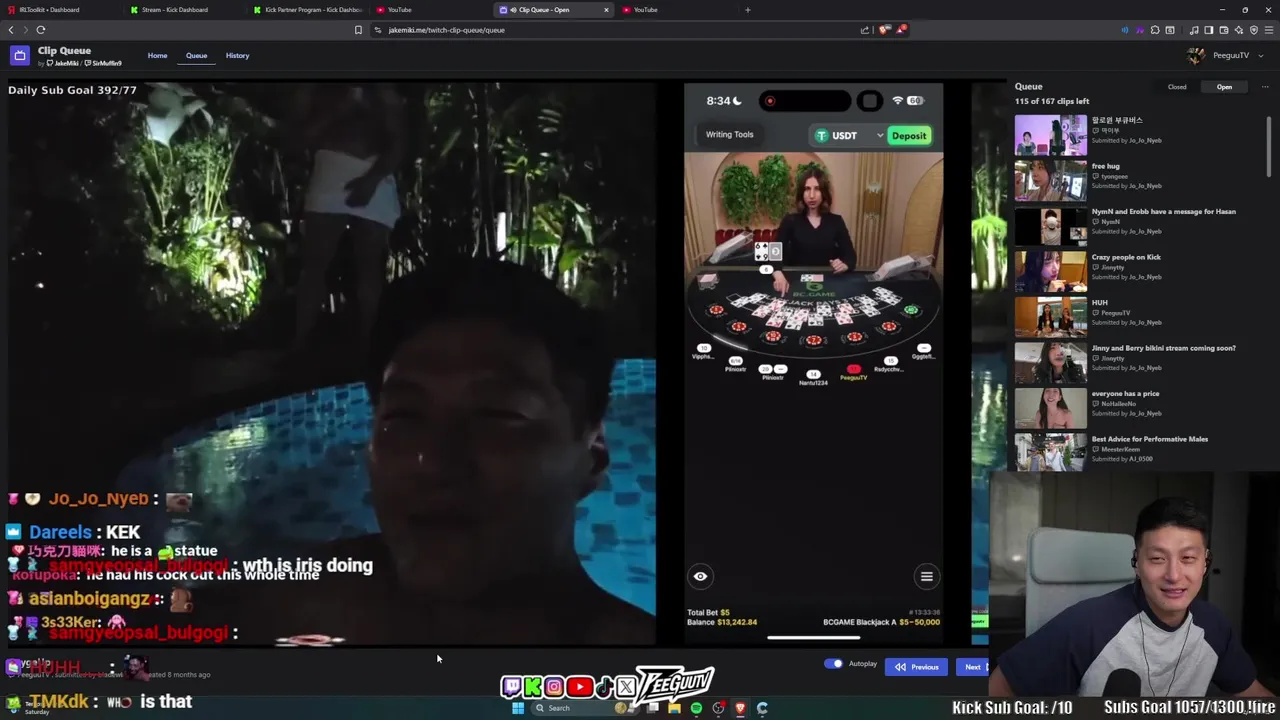Open the Queue tab

[196, 56]
